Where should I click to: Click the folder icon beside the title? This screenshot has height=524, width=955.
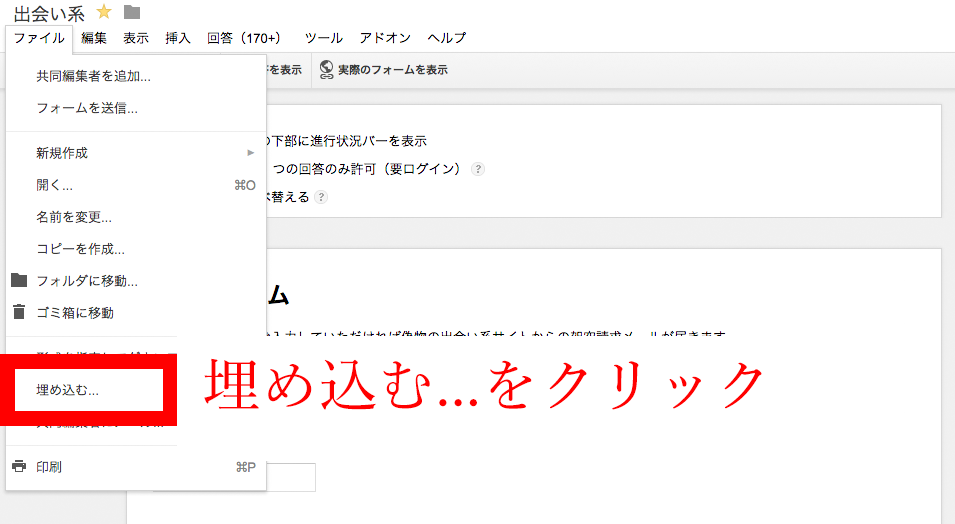tap(132, 12)
